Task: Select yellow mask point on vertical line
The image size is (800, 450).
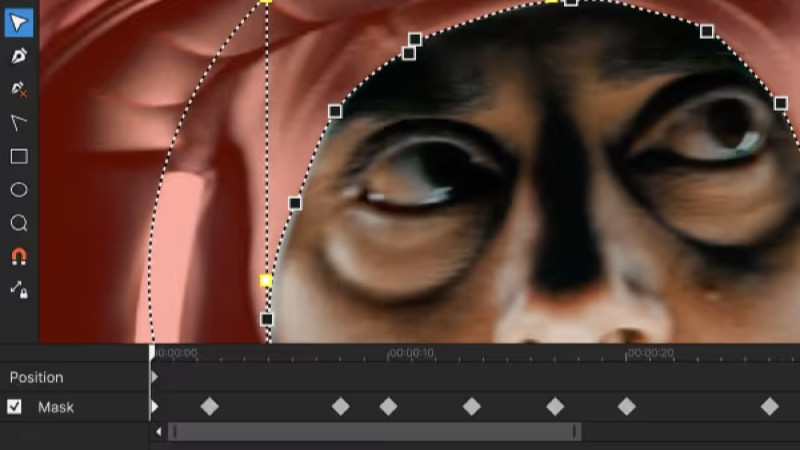Action: 266,281
